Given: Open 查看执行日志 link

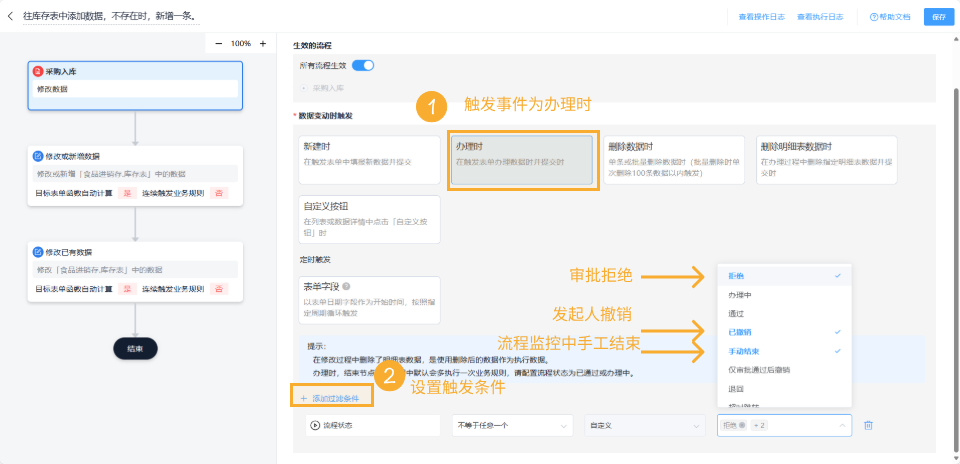Looking at the screenshot, I should point(820,17).
